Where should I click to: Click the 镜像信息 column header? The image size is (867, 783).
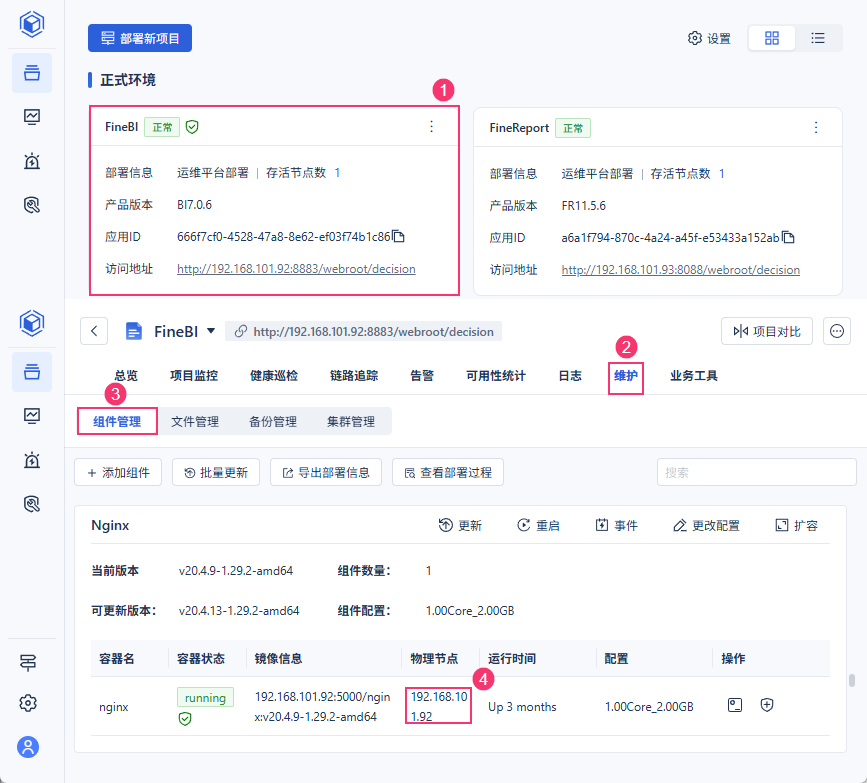[278, 659]
